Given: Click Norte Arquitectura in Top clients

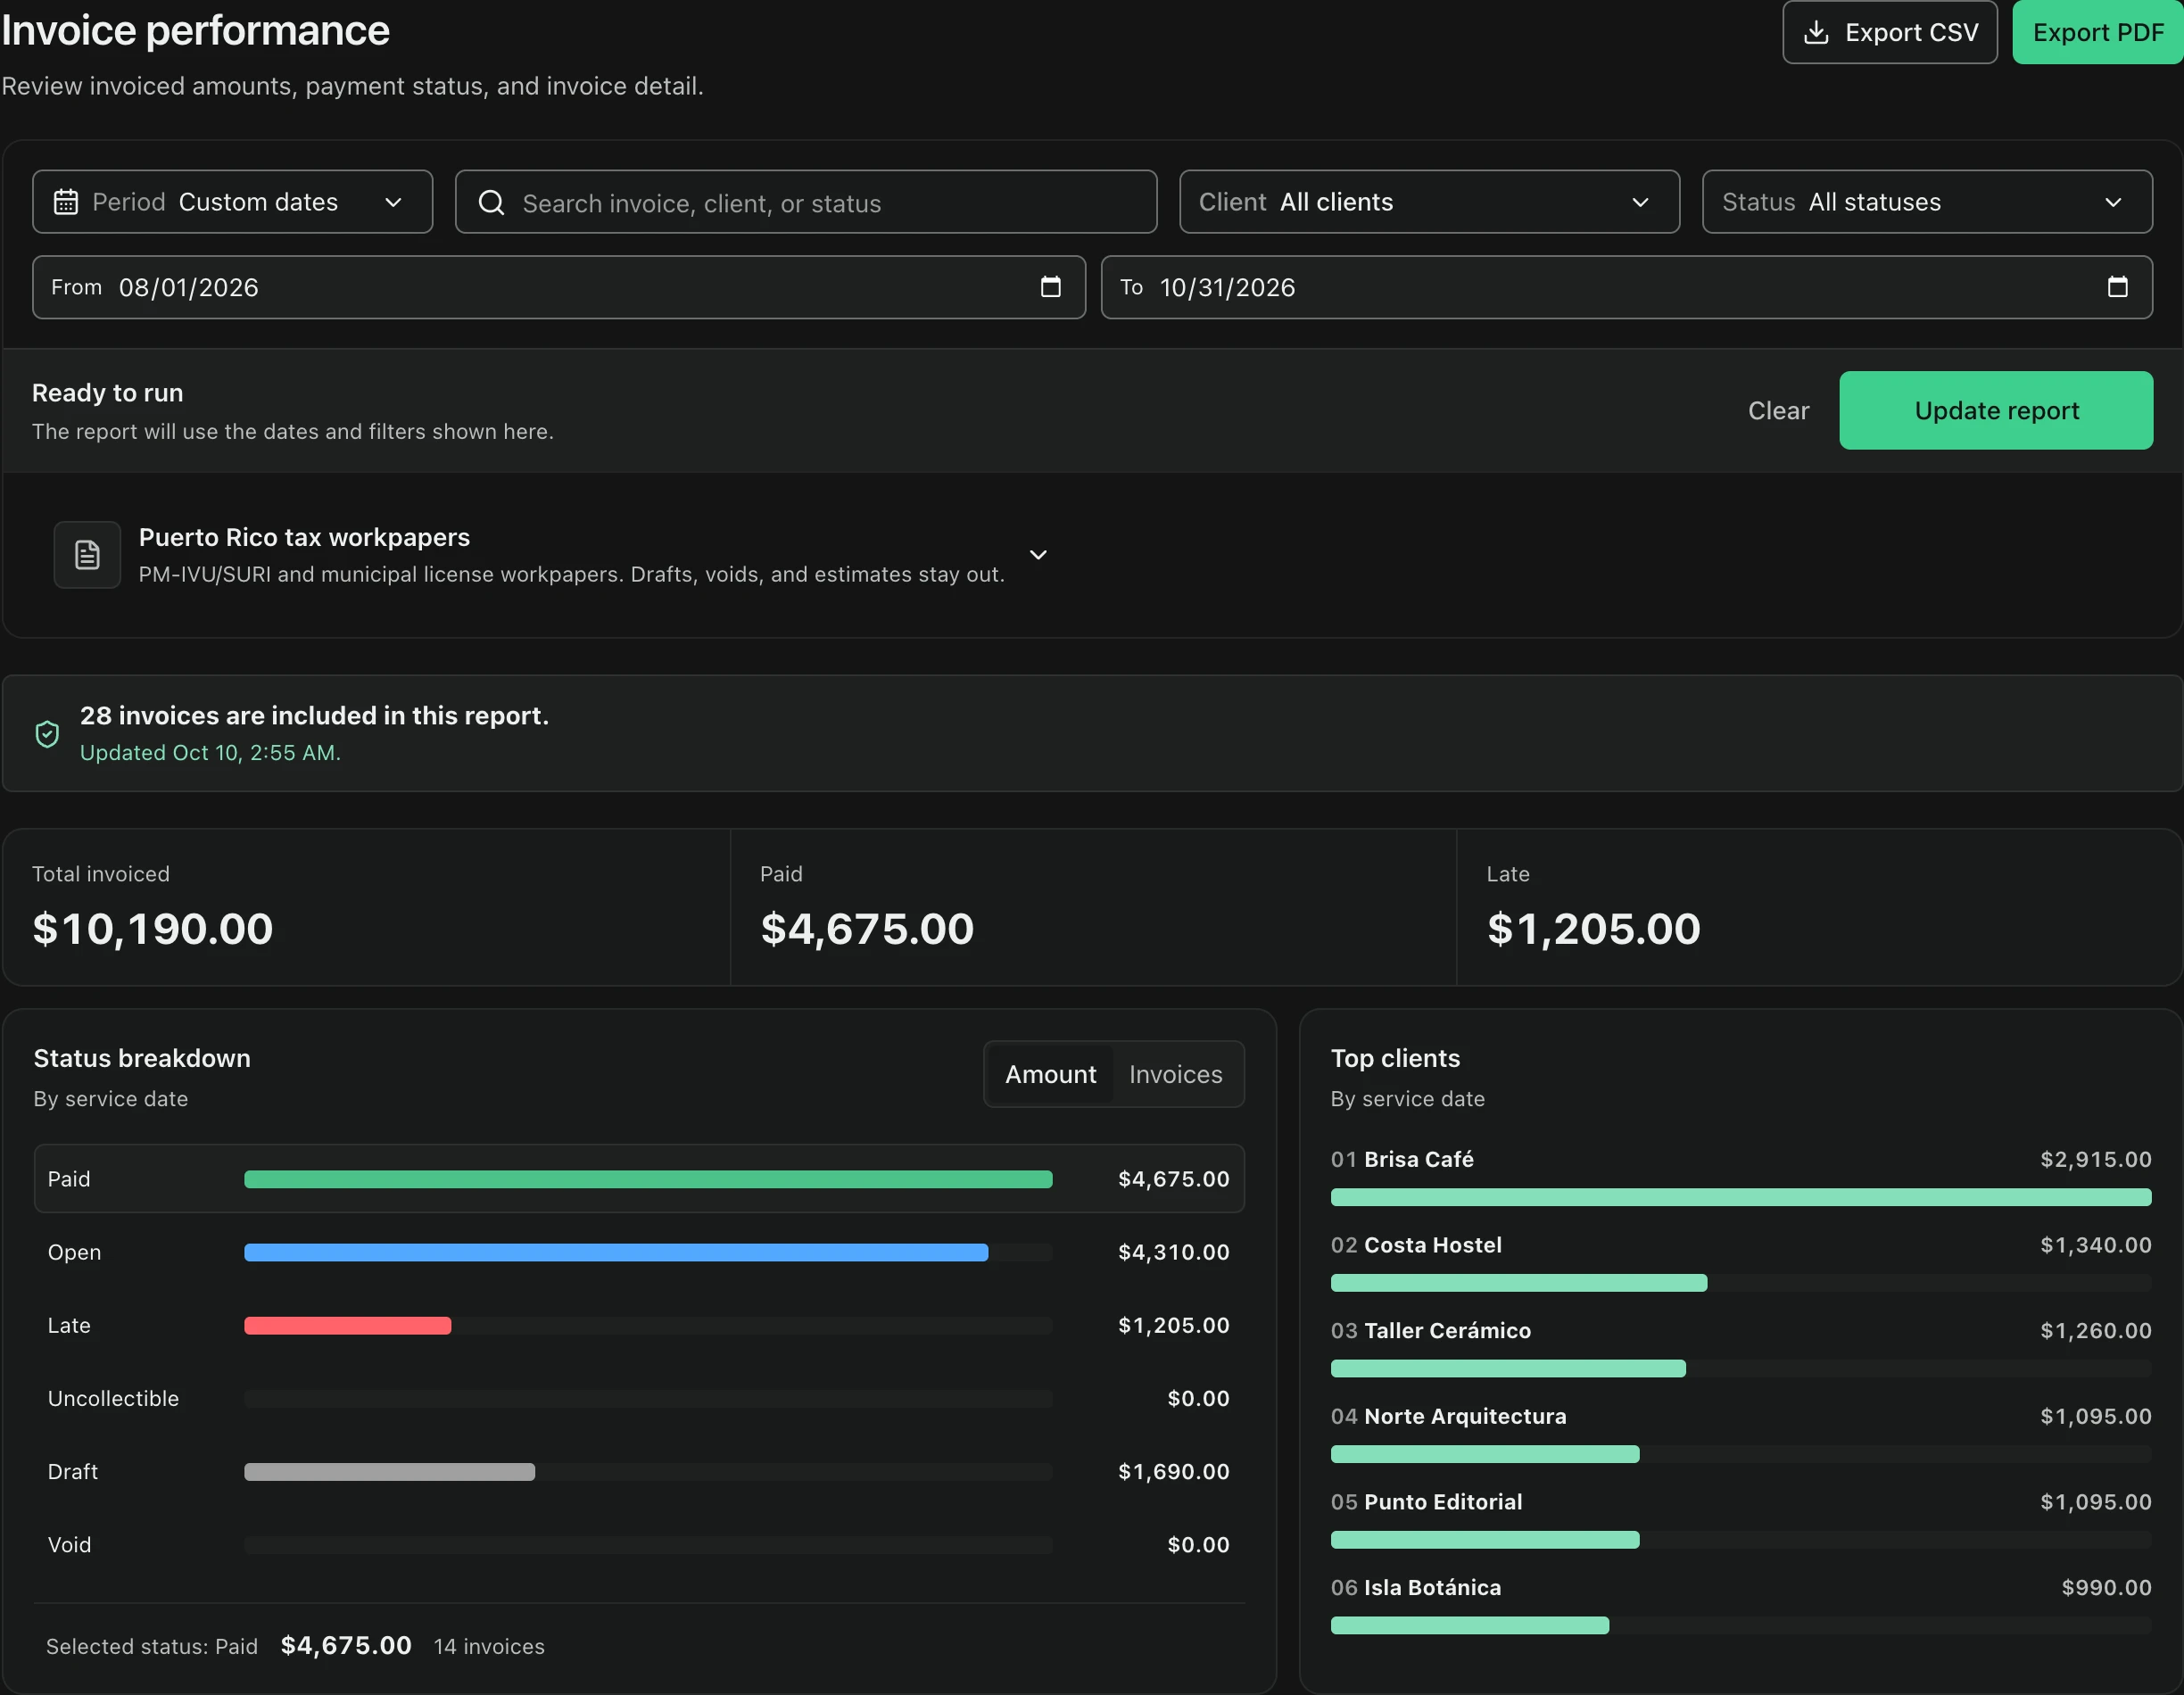Looking at the screenshot, I should click(1465, 1417).
